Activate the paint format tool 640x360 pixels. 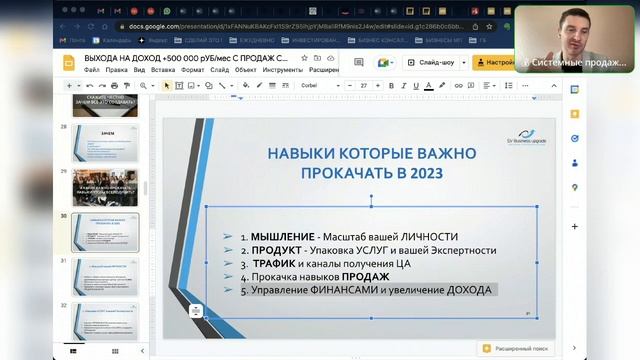coord(127,85)
